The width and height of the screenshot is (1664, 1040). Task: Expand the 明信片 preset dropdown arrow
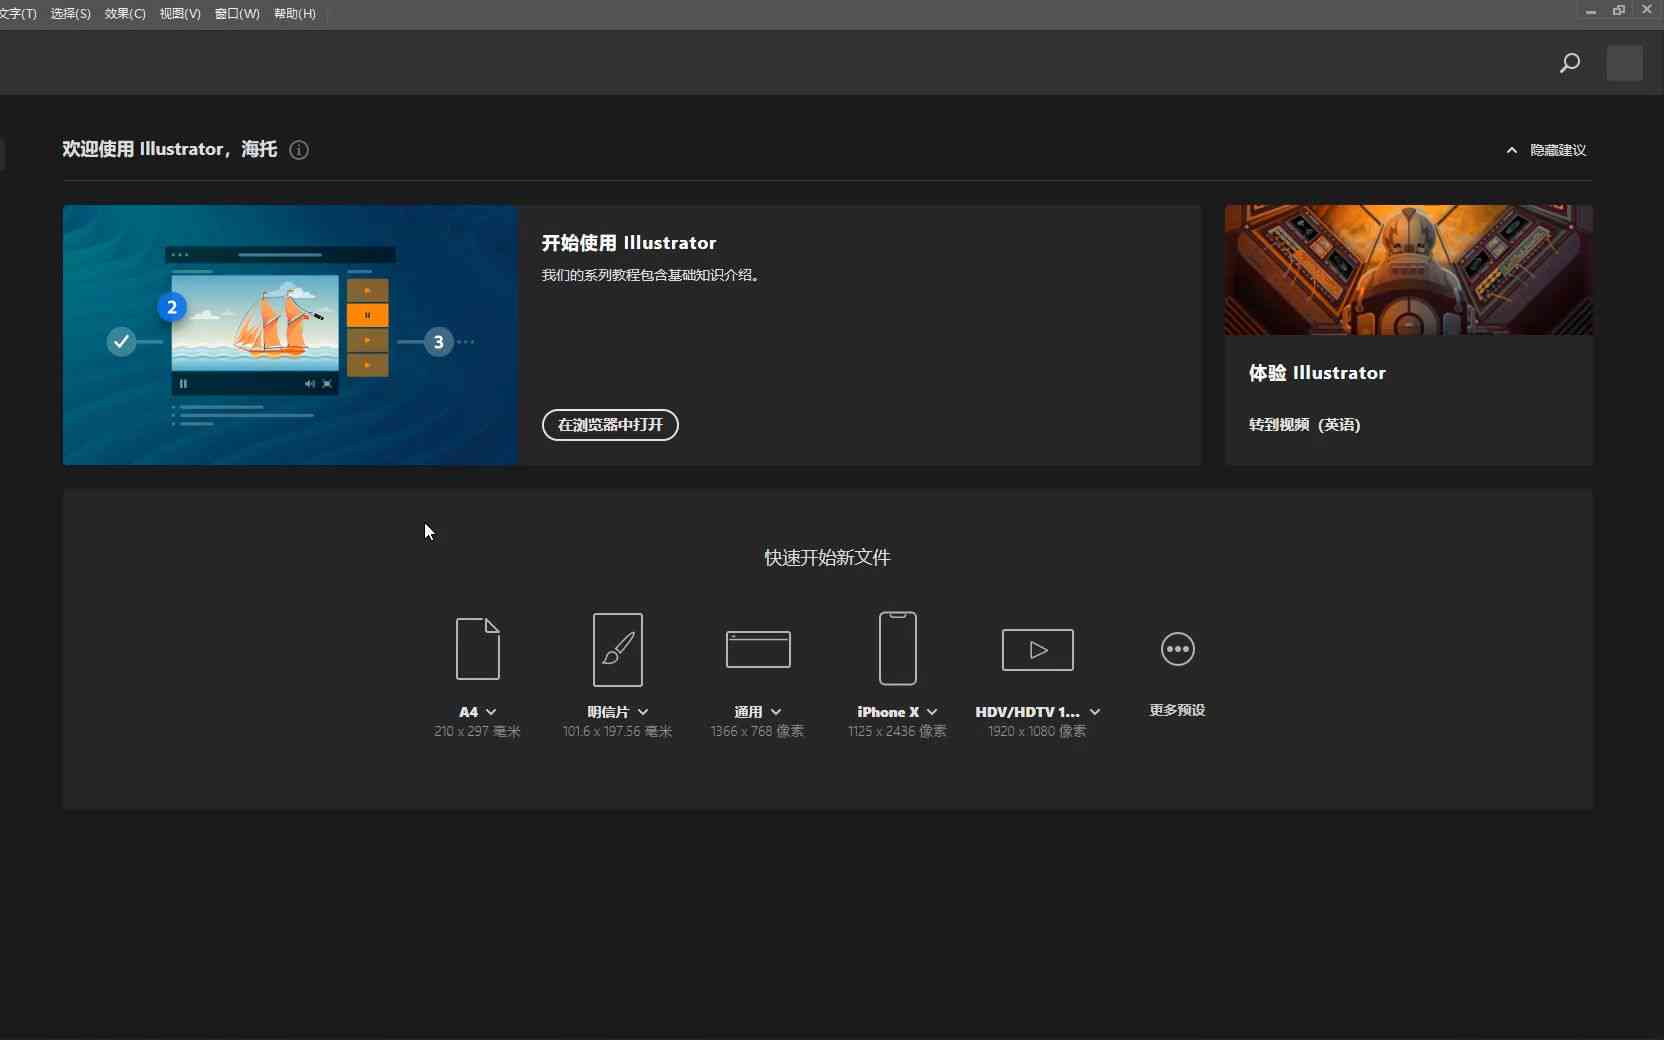[643, 712]
